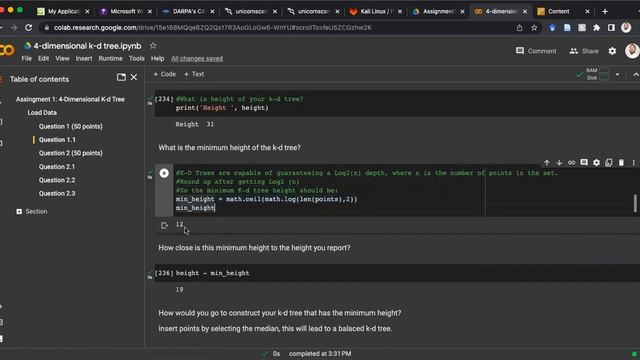Open Google account avatar in Colab
The image size is (640, 360).
(632, 51)
